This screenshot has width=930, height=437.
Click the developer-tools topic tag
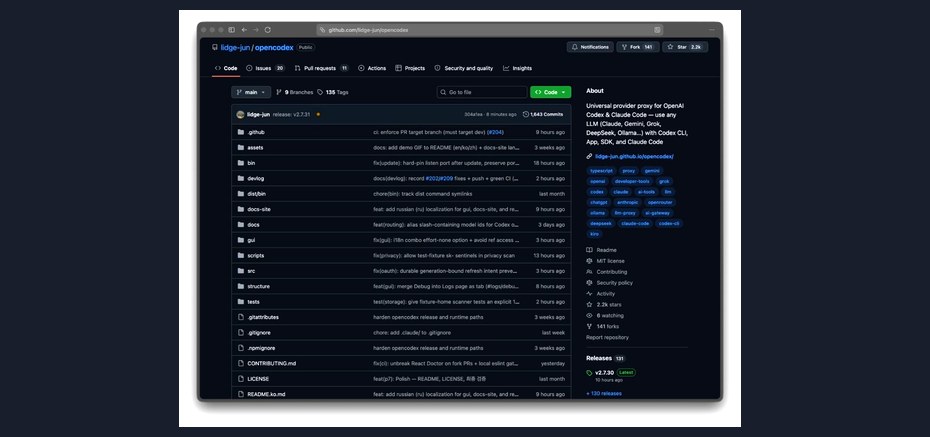pyautogui.click(x=632, y=181)
